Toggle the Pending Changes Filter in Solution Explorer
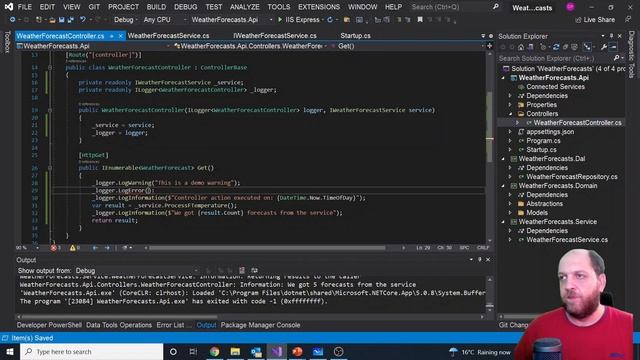 pos(543,47)
